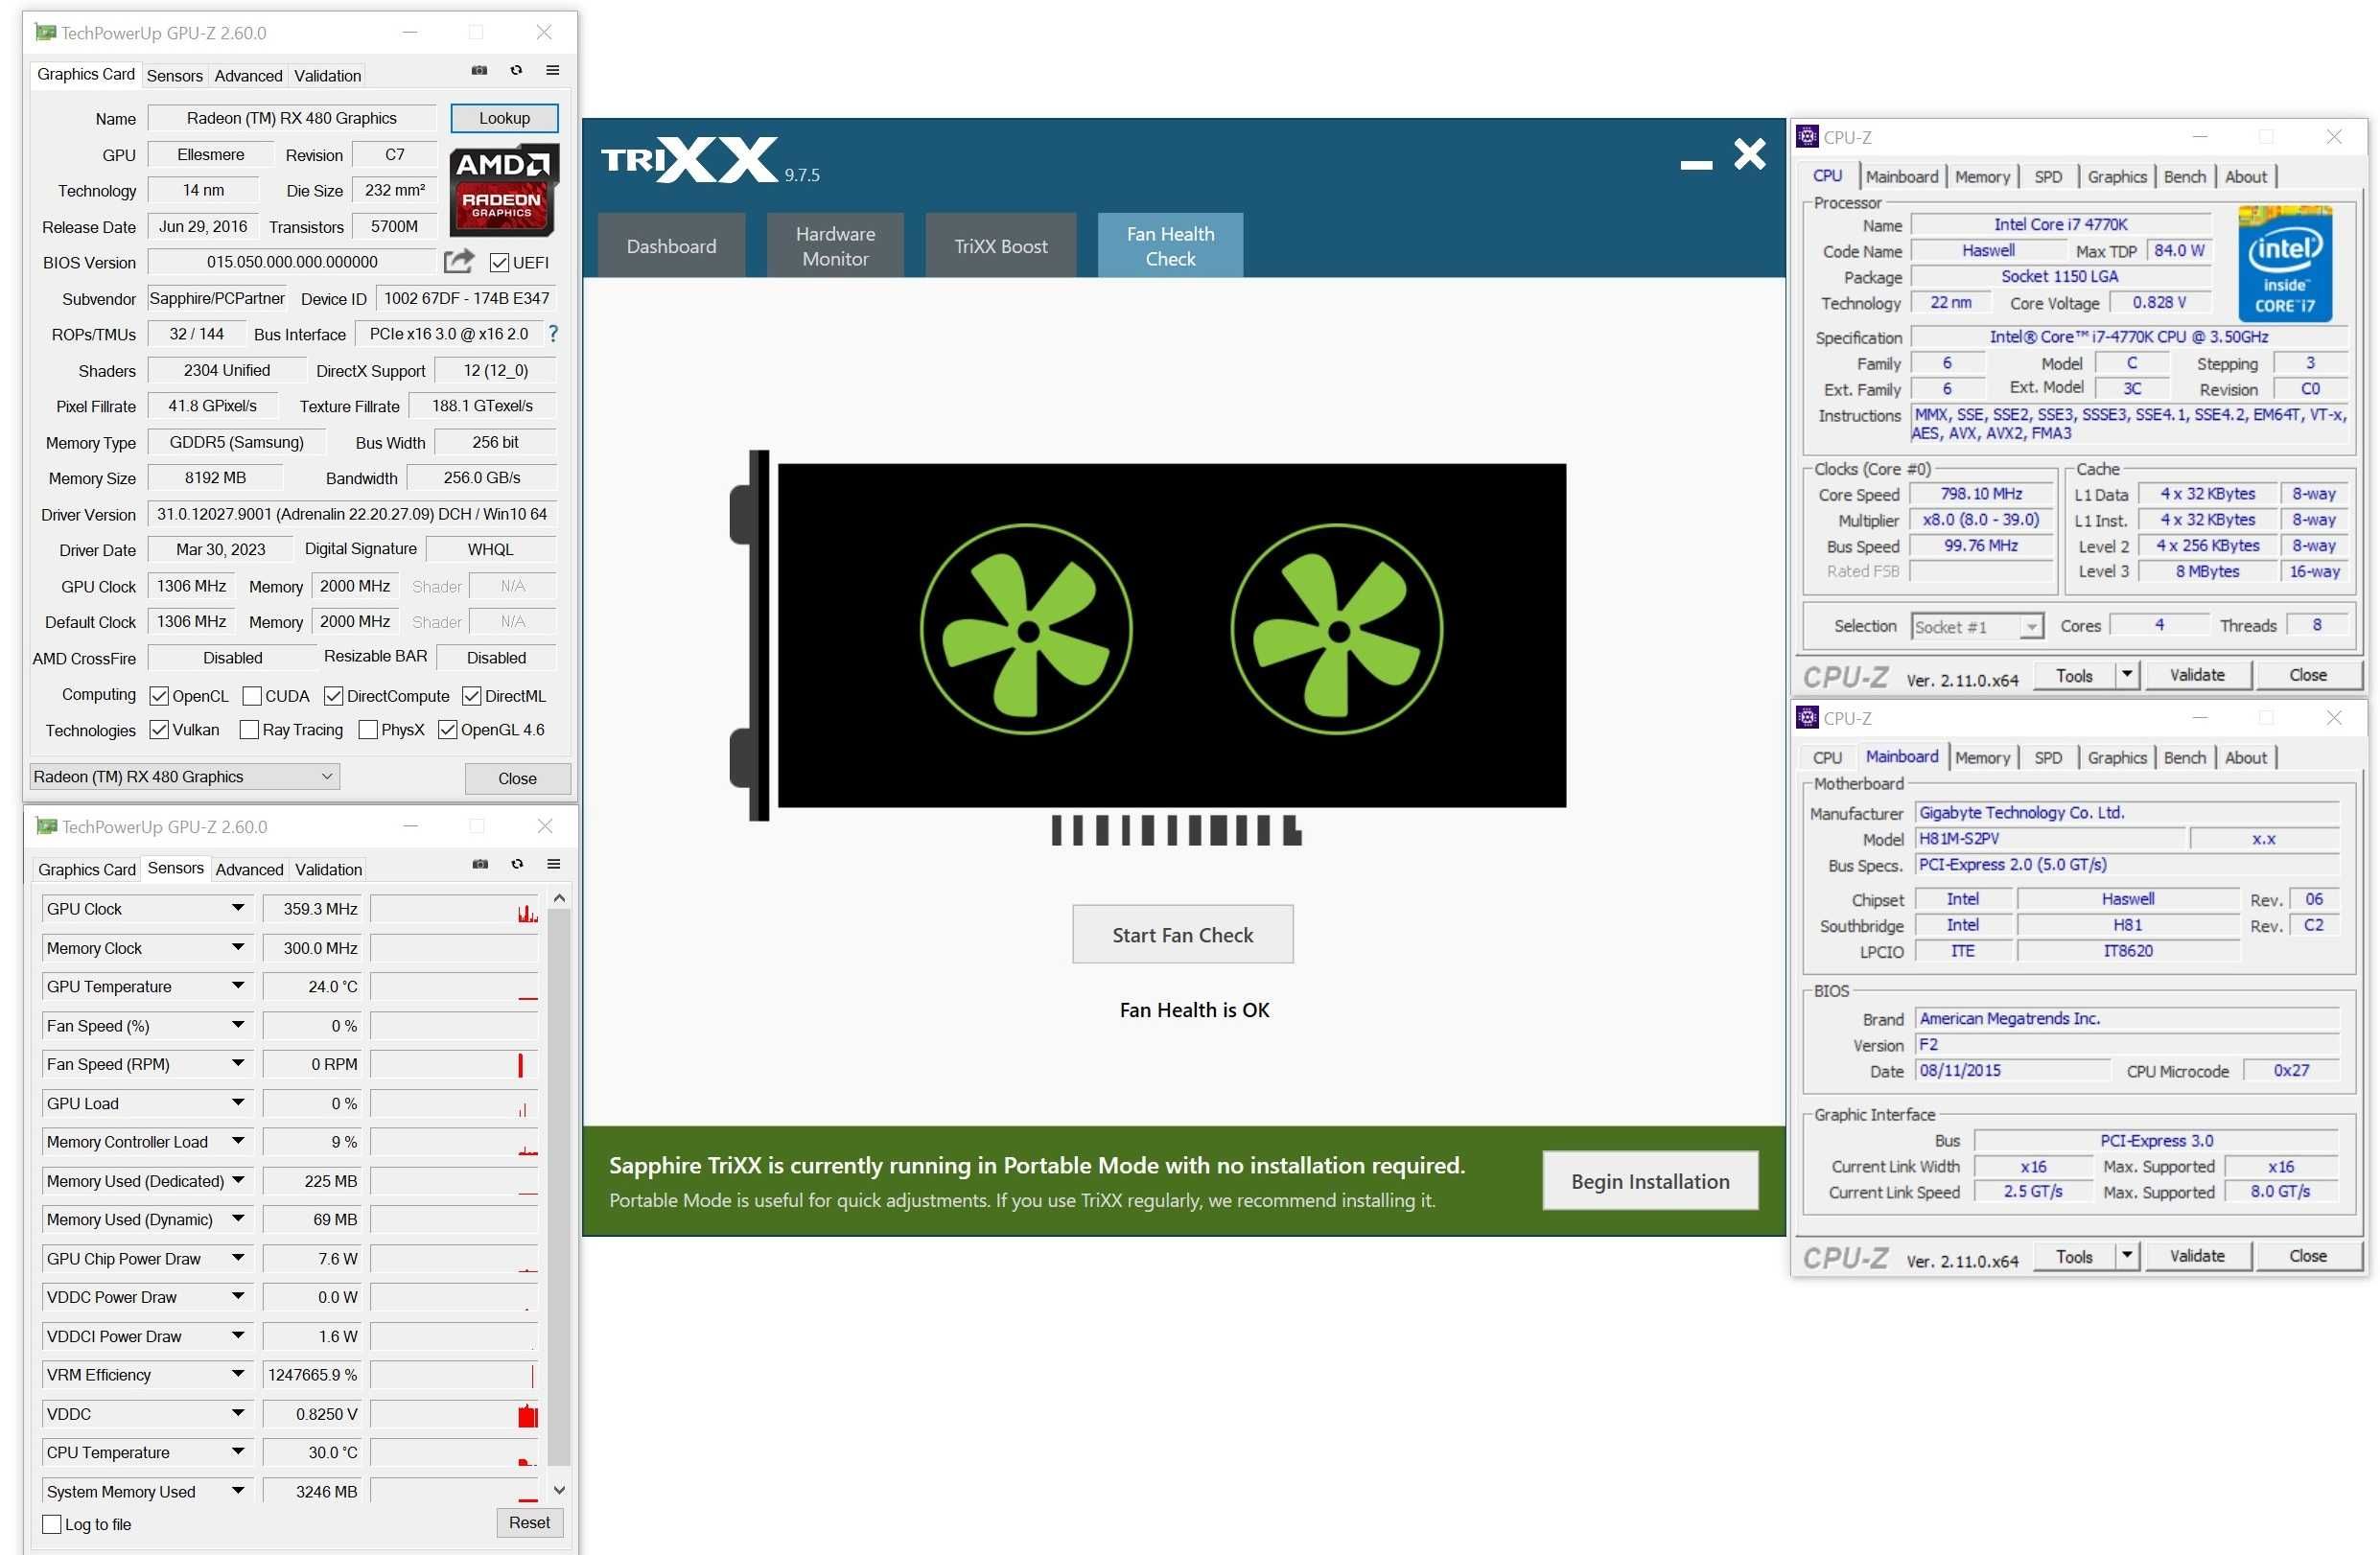Screen dimensions: 2380x1555
Task: Toggle Vulkan checkbox
Action: 158,729
